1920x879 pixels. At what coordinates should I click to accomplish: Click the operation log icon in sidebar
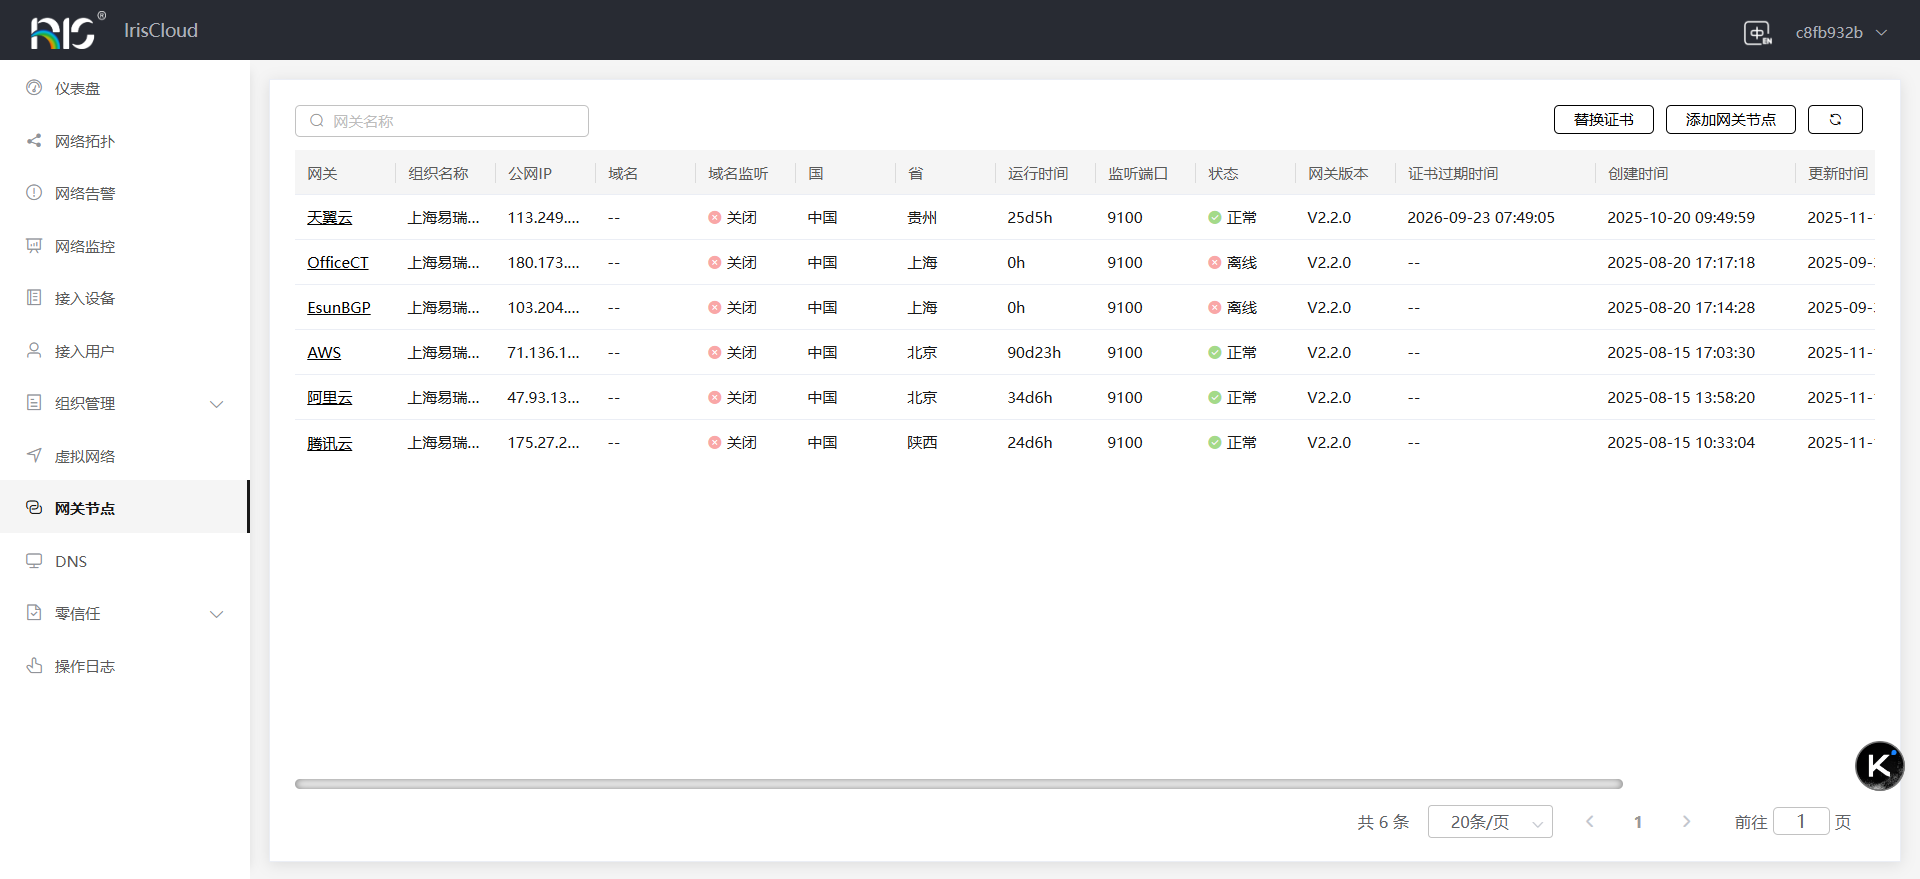click(34, 666)
